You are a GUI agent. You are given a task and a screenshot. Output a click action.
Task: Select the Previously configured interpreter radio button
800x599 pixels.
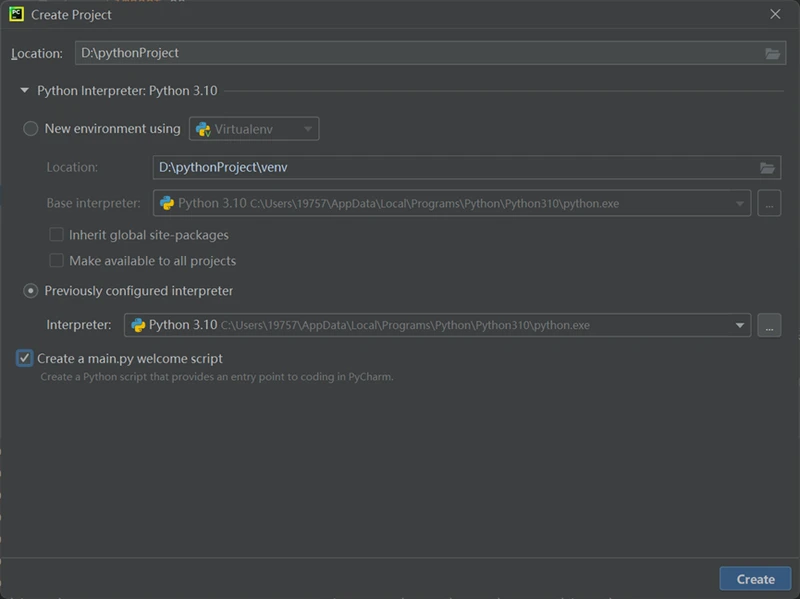click(x=31, y=291)
